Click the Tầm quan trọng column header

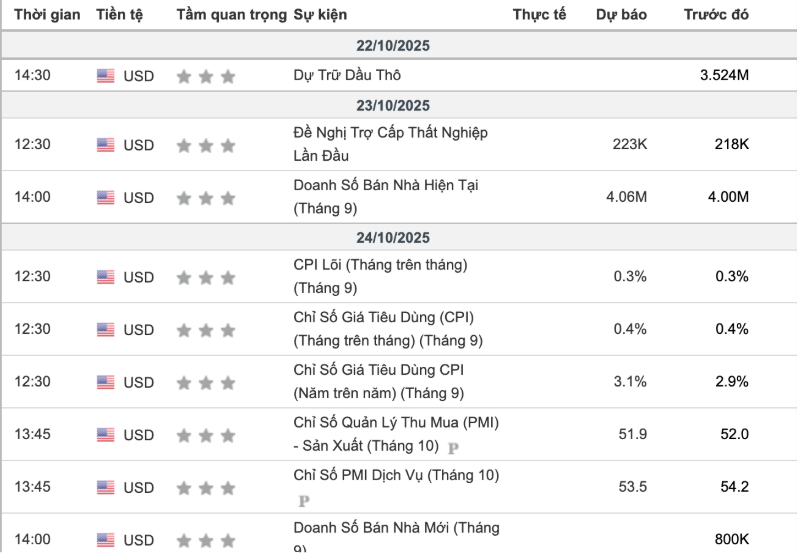(231, 15)
